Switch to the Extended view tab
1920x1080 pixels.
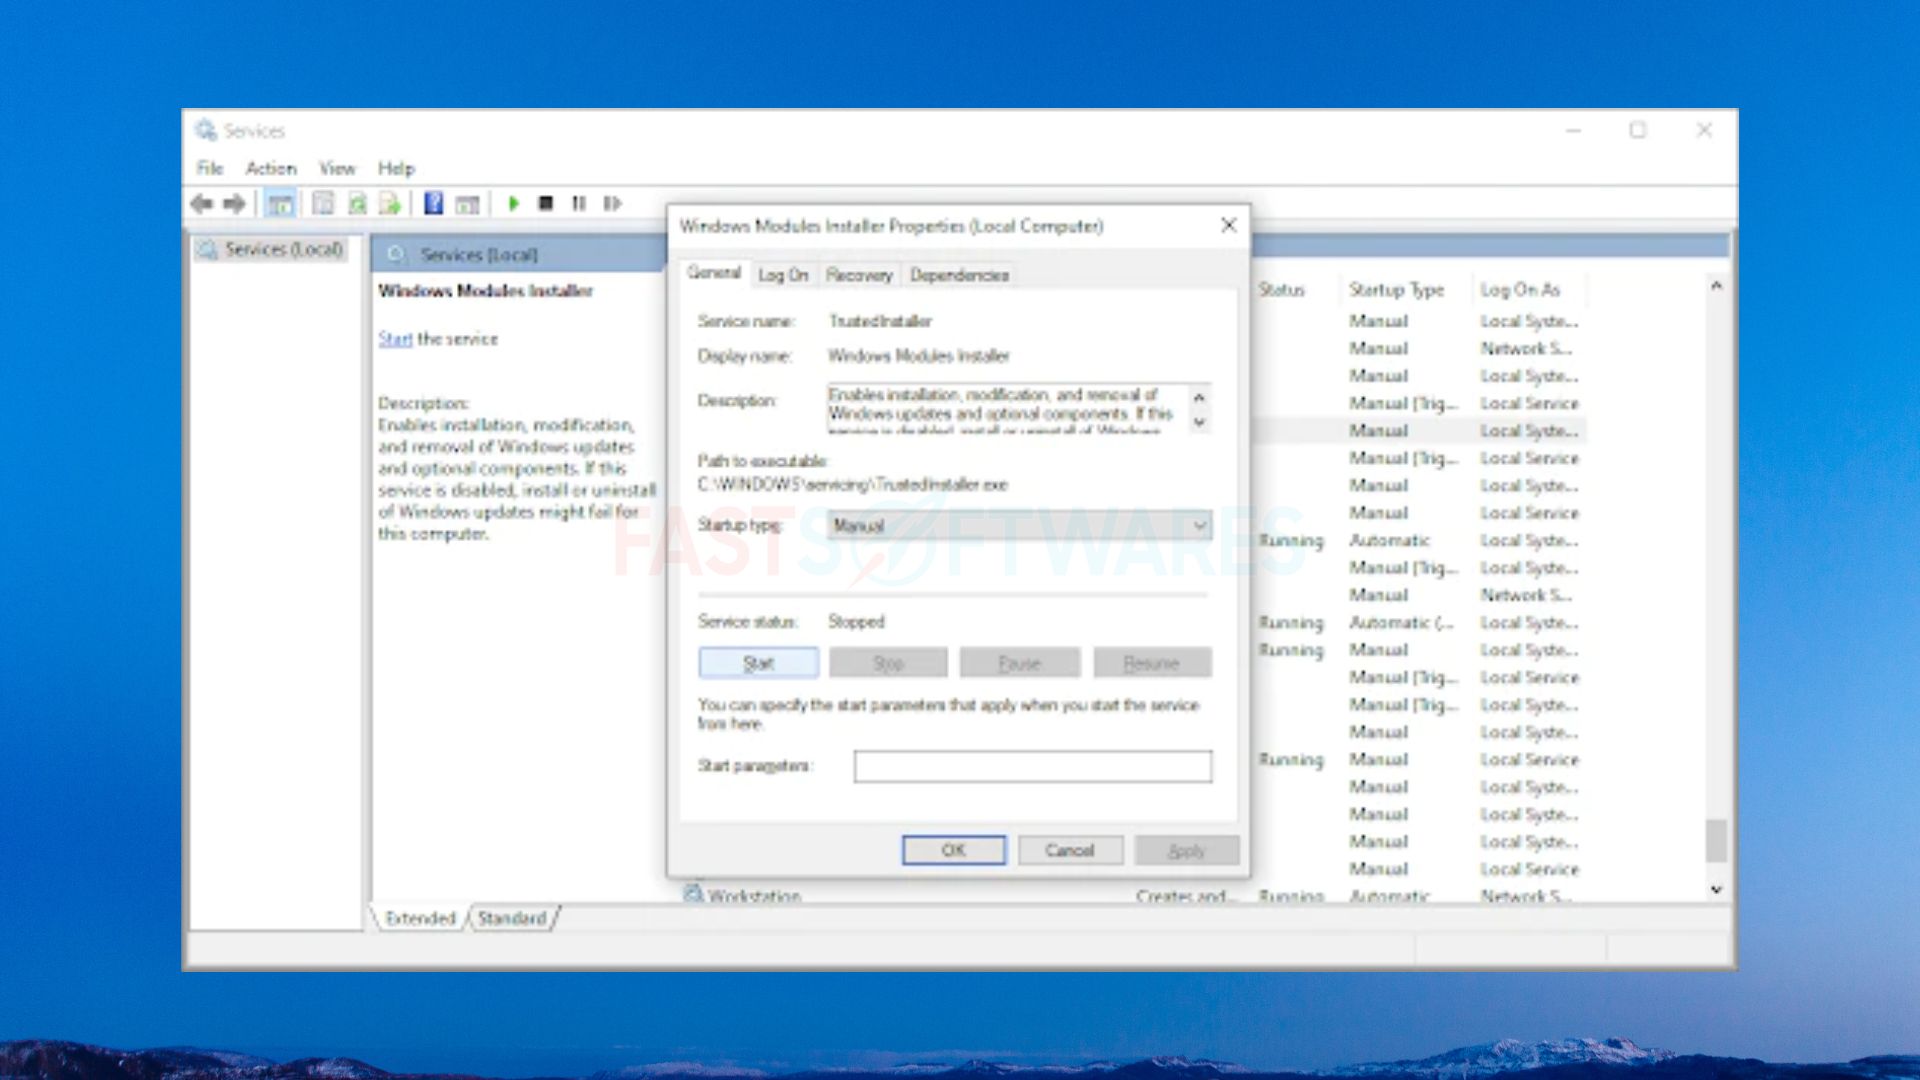click(420, 918)
